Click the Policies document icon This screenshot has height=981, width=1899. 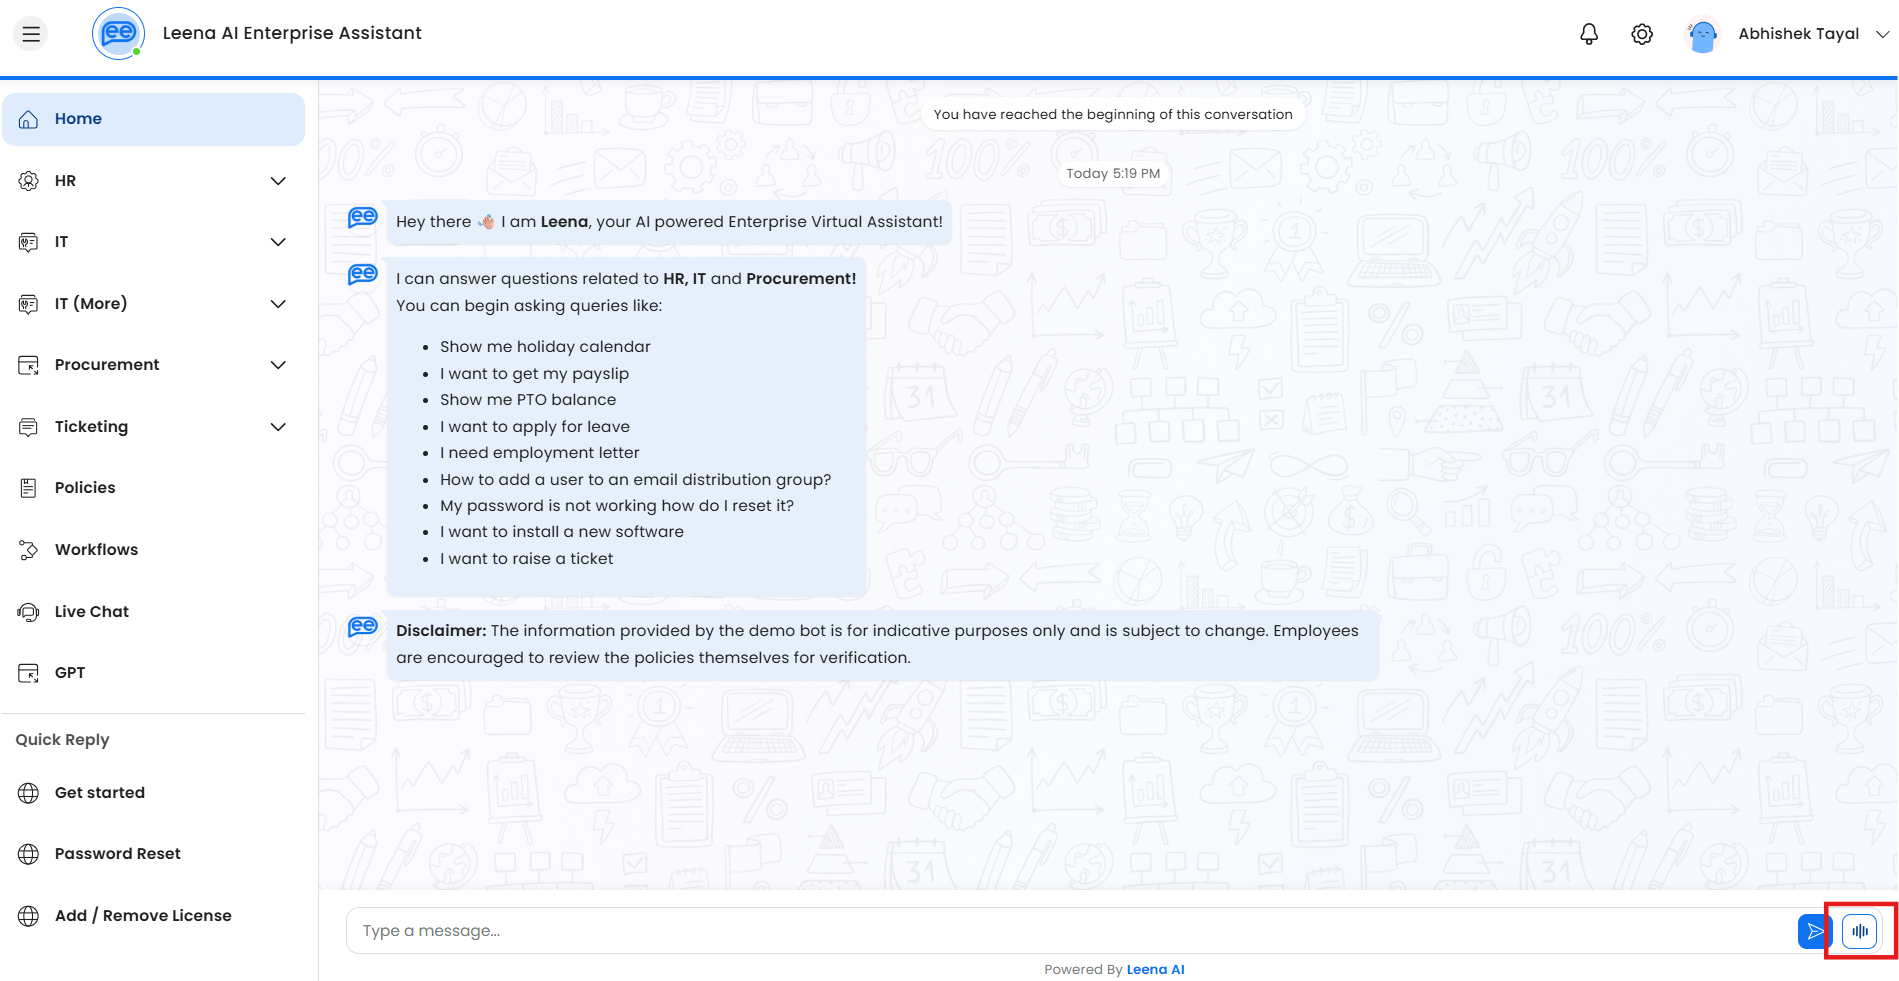[29, 488]
